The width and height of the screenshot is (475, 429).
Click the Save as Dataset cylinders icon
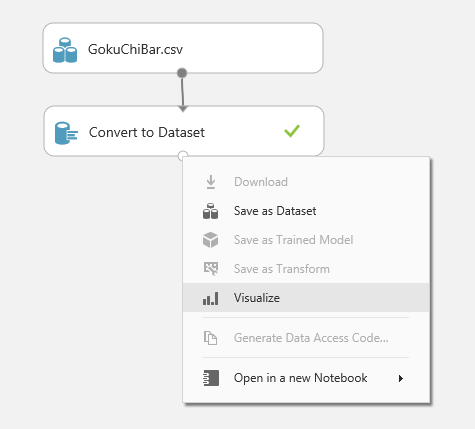pos(211,211)
